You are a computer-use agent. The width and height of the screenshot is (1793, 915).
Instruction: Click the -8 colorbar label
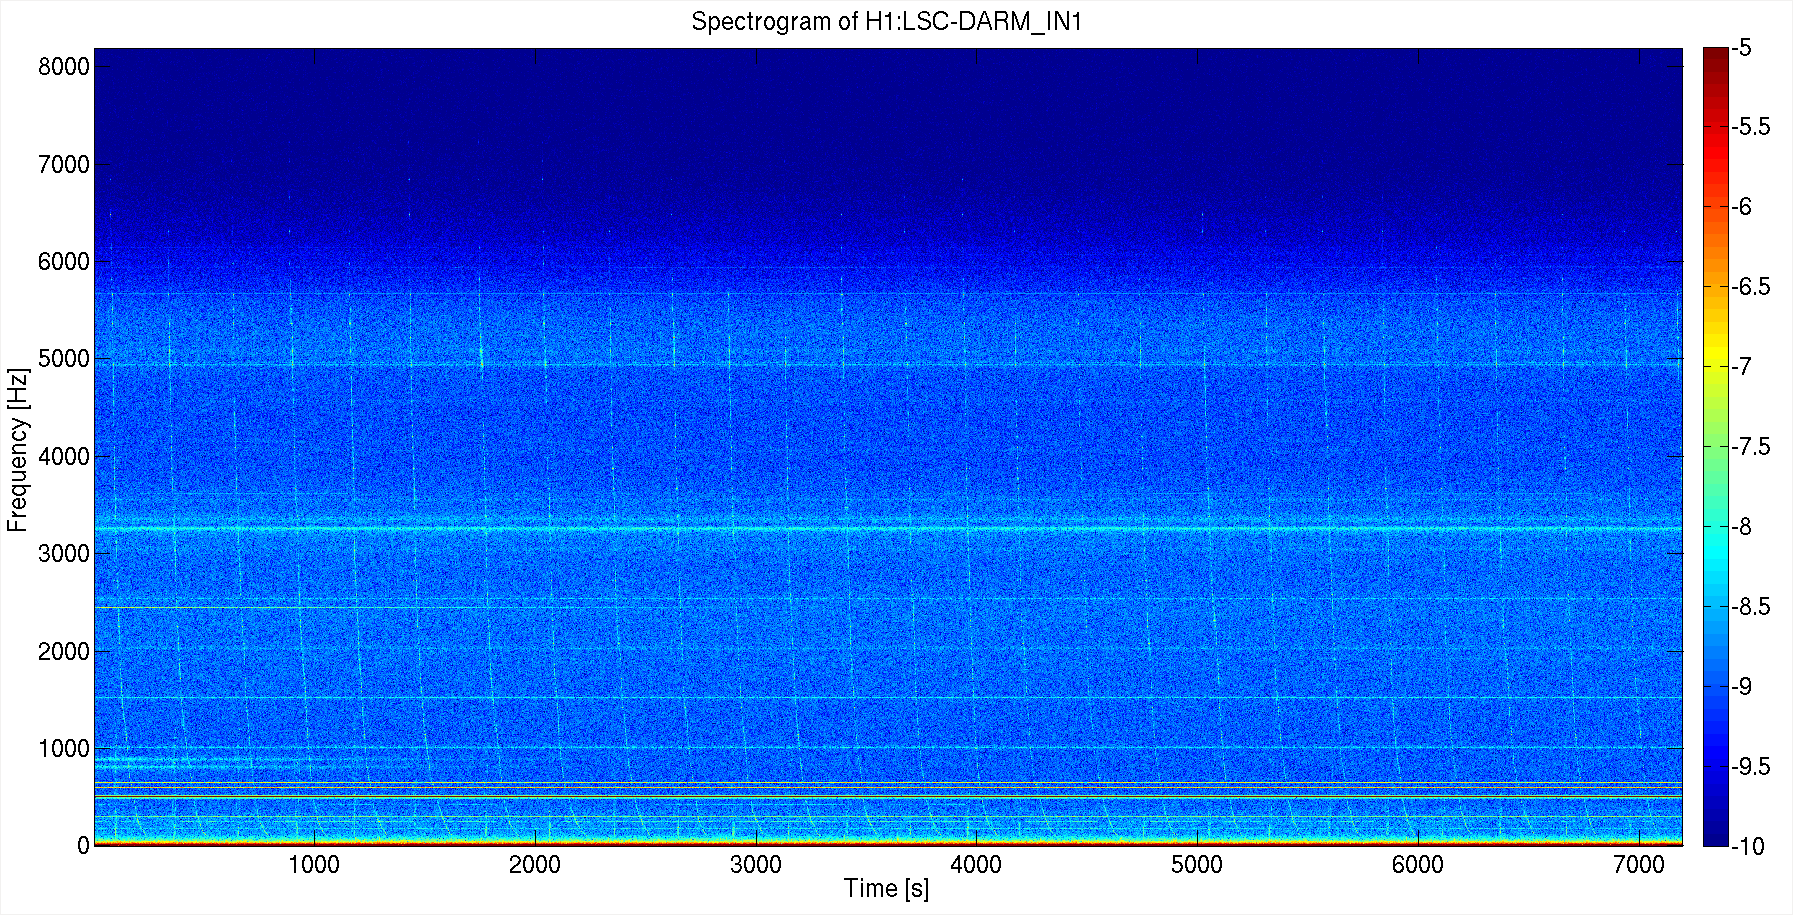1741,527
